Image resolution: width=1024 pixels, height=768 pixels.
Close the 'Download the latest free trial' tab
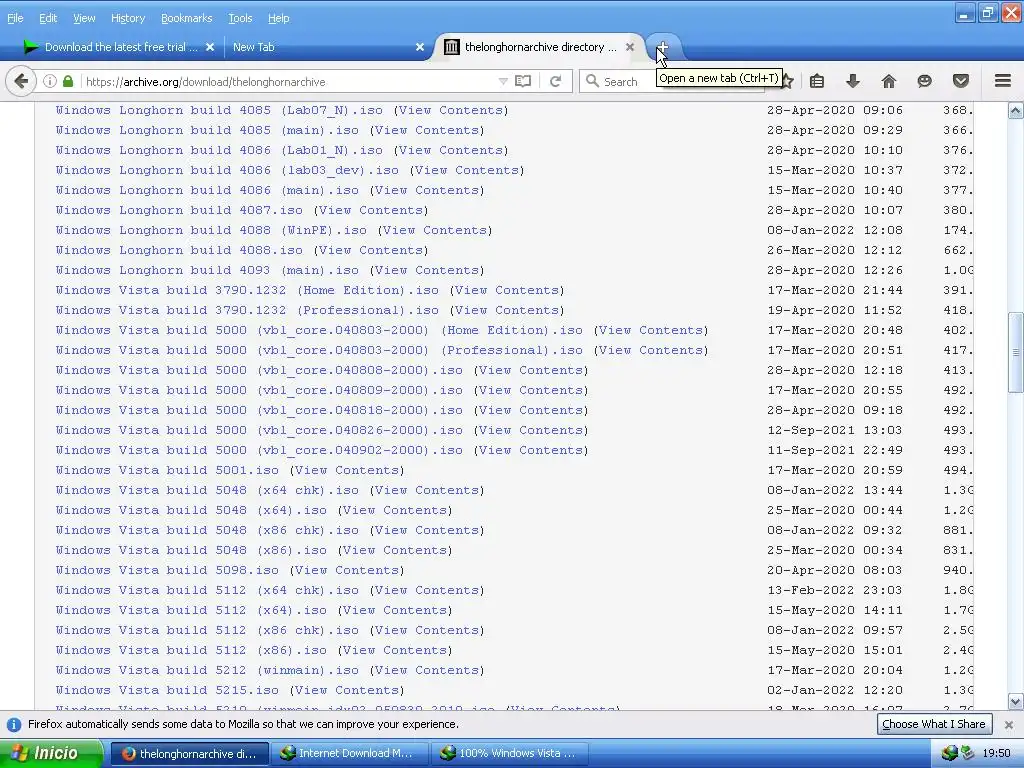point(210,47)
